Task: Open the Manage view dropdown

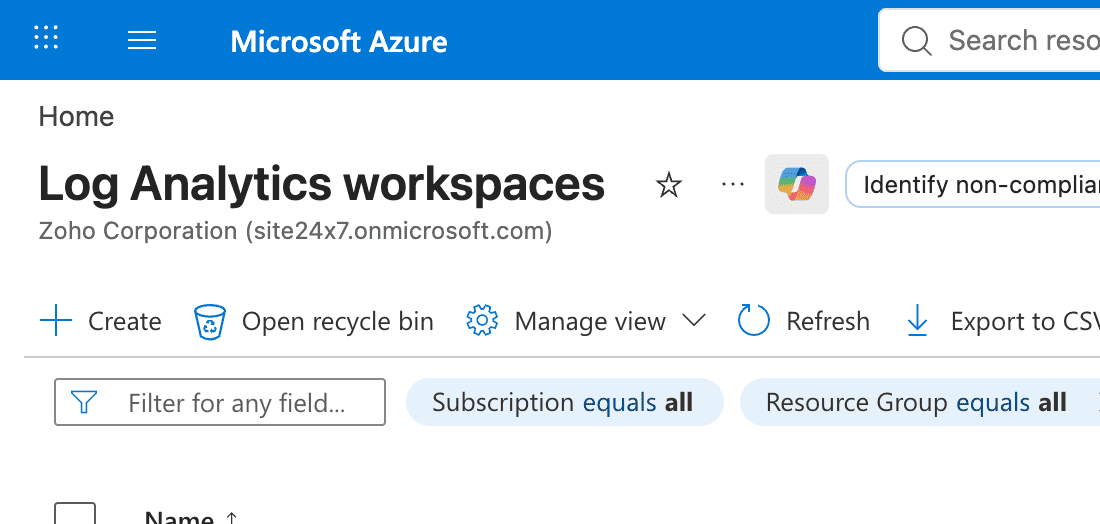Action: click(x=586, y=321)
